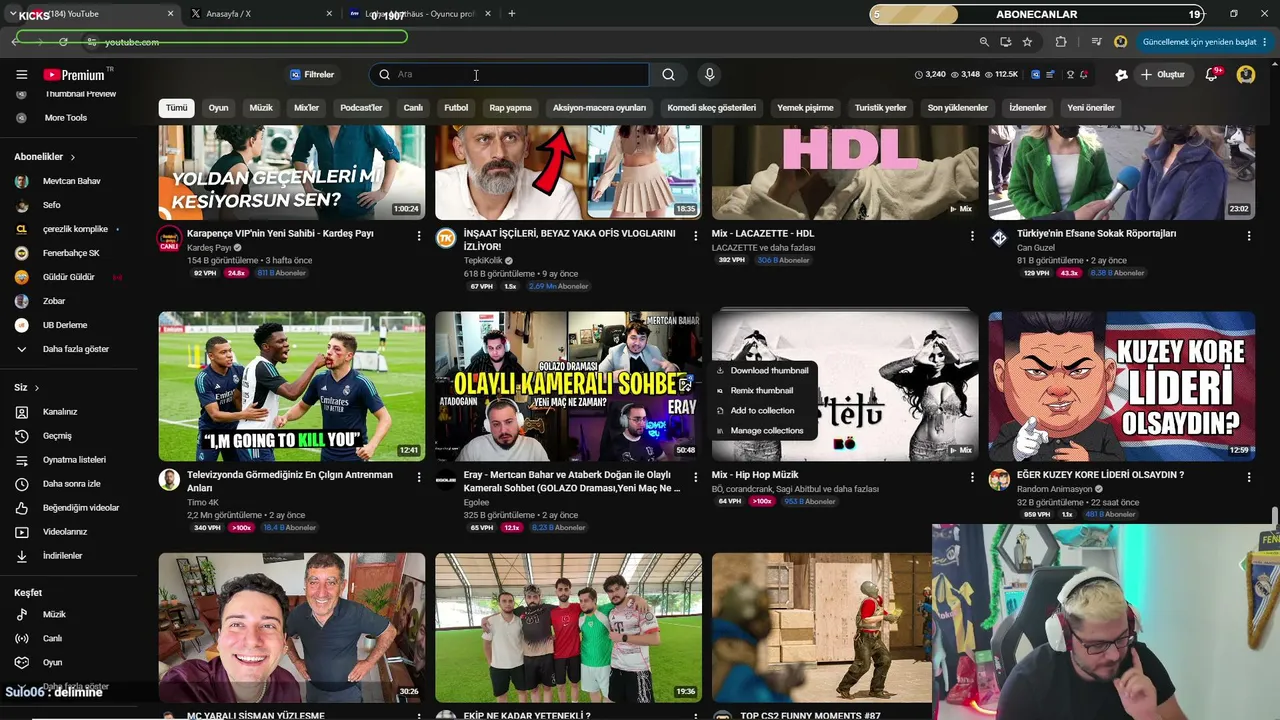The width and height of the screenshot is (1280, 720).
Task: Select the Tümü filter chip
Action: coord(177,108)
